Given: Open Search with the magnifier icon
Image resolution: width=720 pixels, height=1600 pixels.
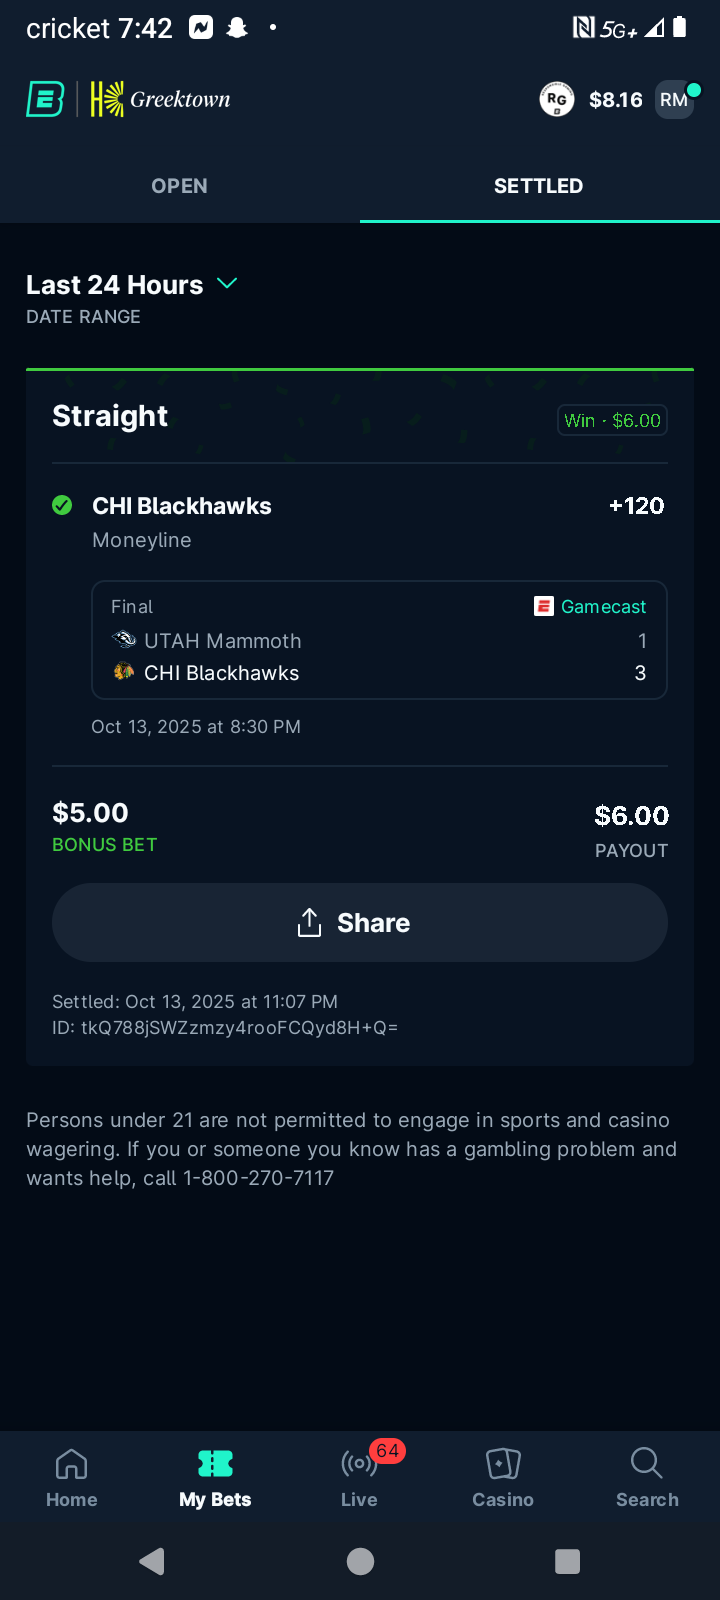Looking at the screenshot, I should [x=647, y=1464].
